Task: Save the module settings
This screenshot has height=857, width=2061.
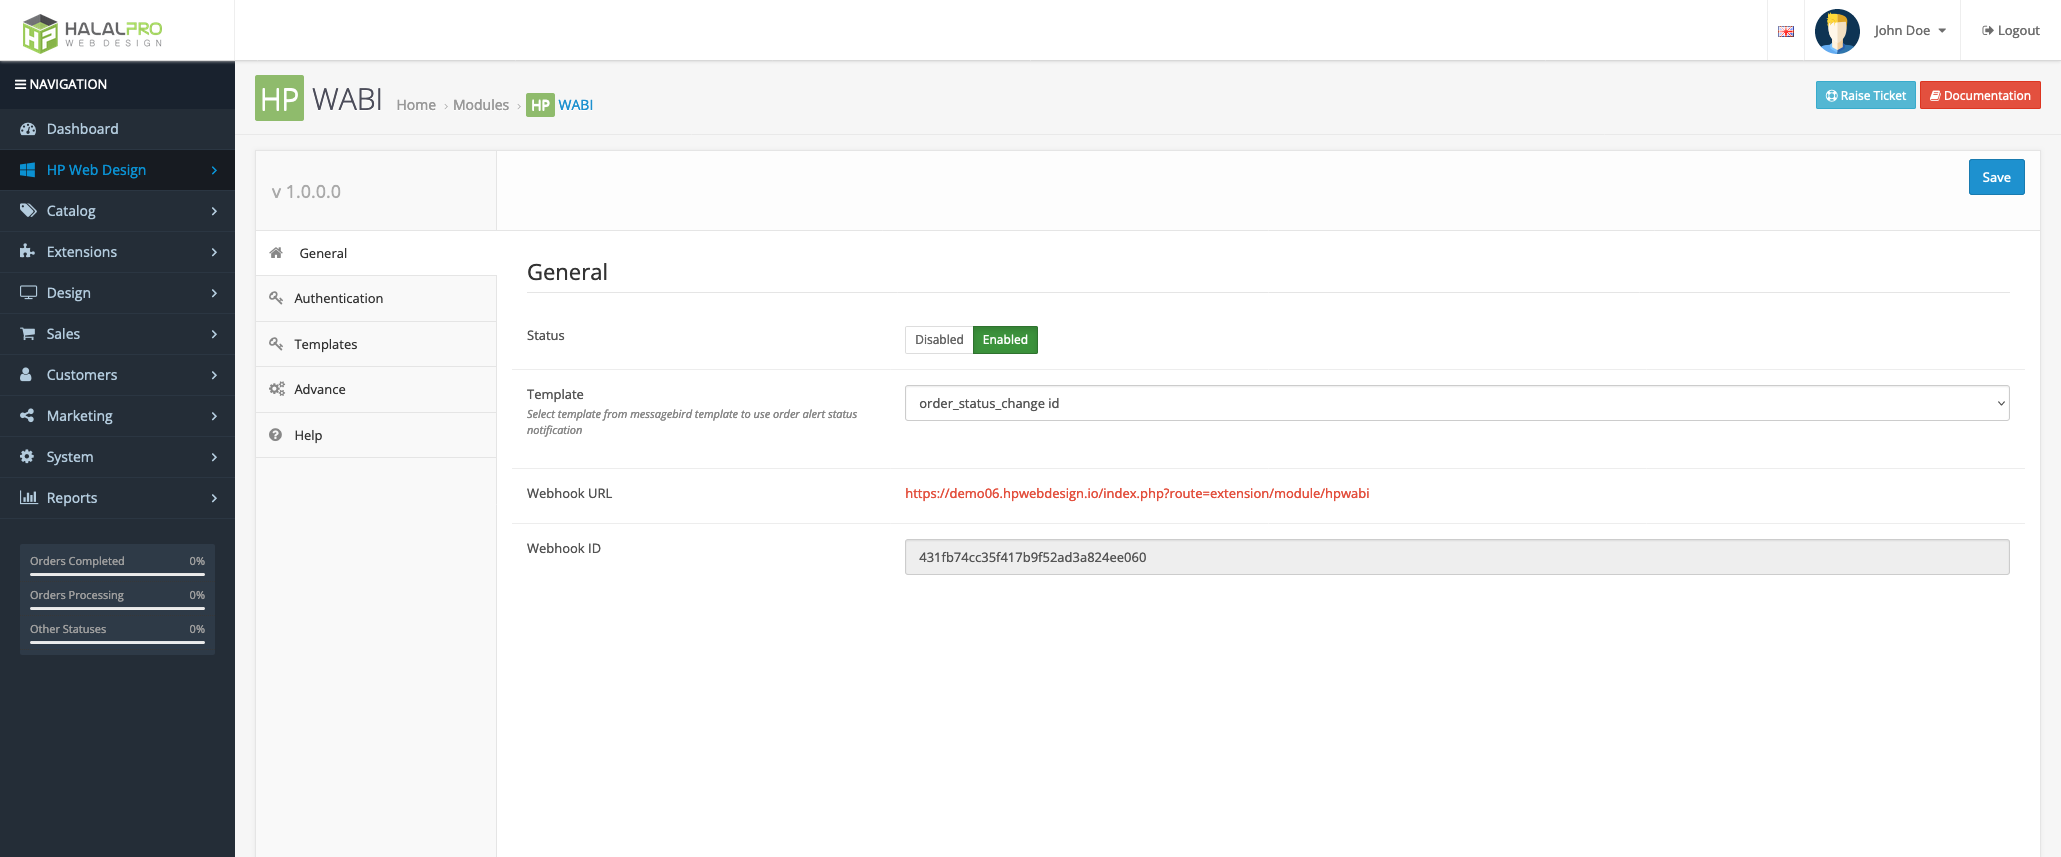Action: pos(1996,177)
